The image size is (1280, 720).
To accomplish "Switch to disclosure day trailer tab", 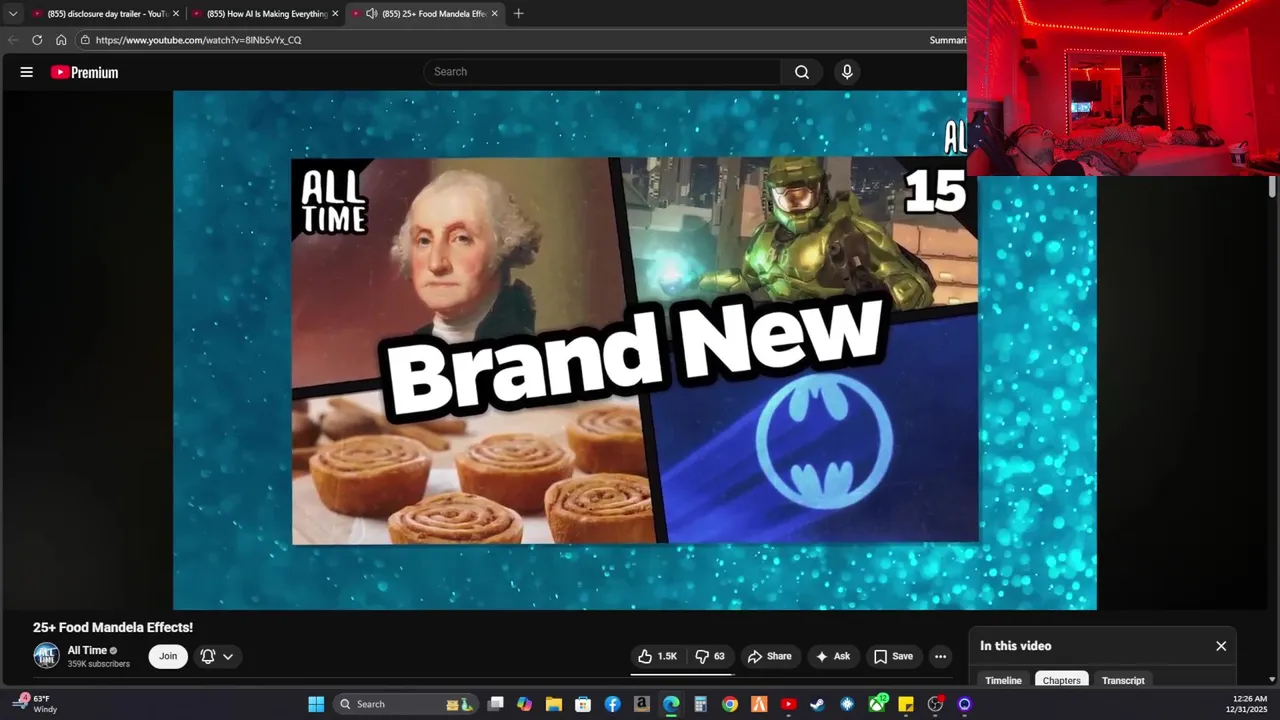I will [106, 14].
